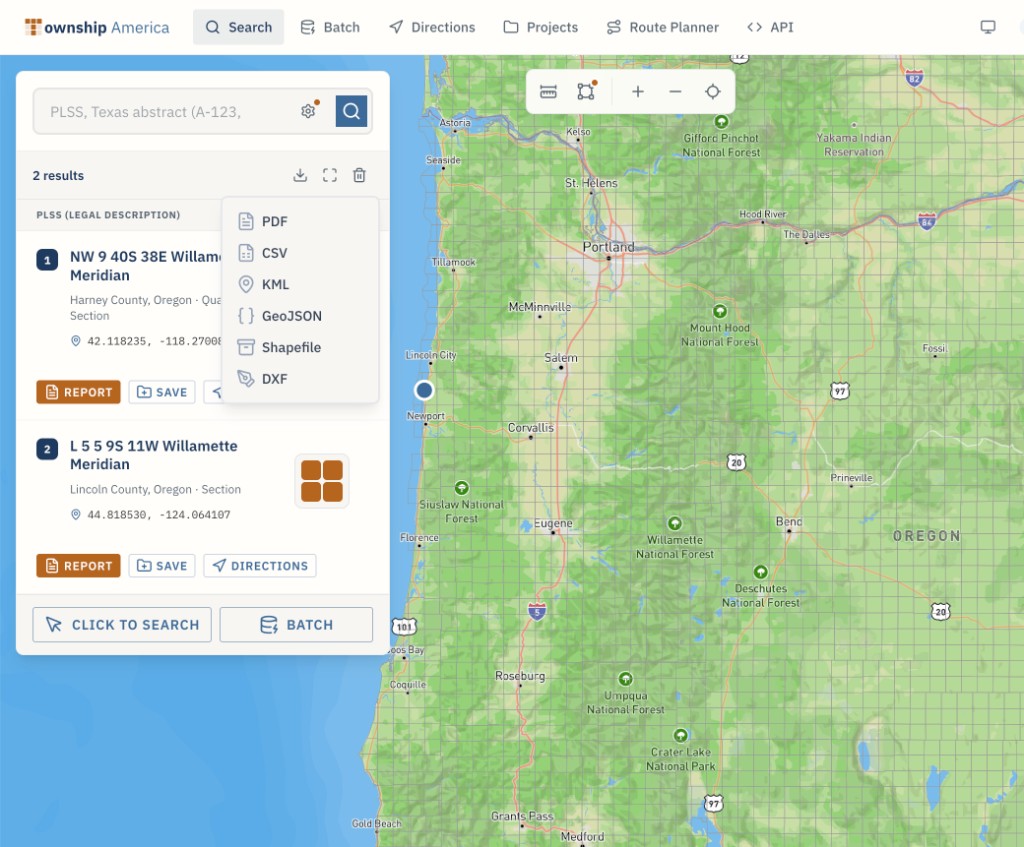Open result 'NW 9 40S 38E Willamette Meridian'
Viewport: 1024px width, 847px height.
coord(145,266)
